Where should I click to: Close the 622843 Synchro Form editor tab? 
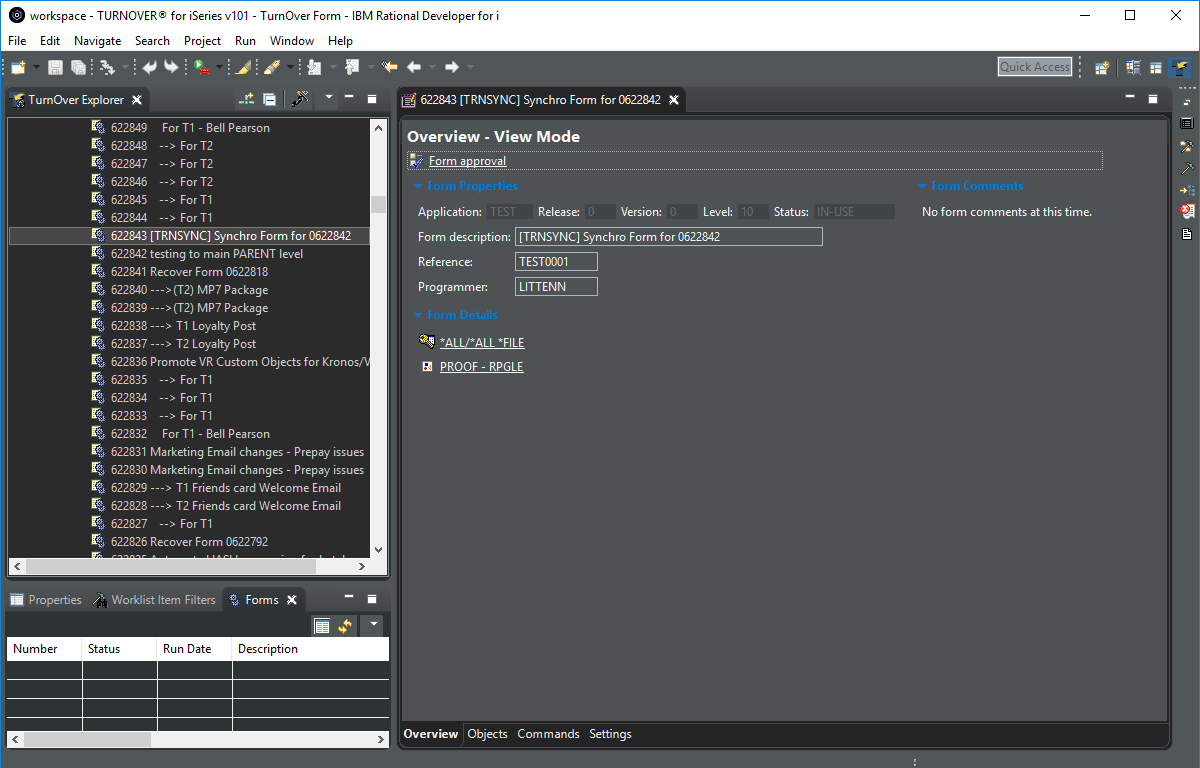674,100
